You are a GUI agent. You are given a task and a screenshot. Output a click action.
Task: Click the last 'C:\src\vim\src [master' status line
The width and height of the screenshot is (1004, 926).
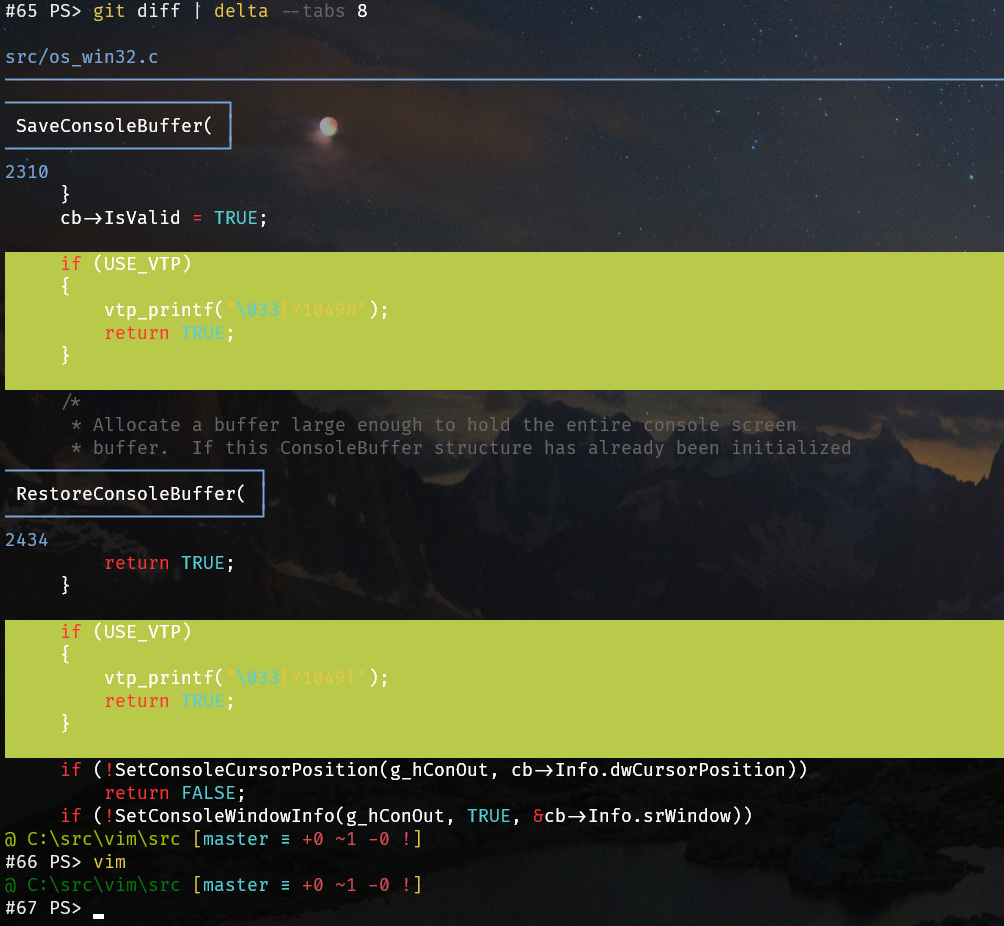213,885
